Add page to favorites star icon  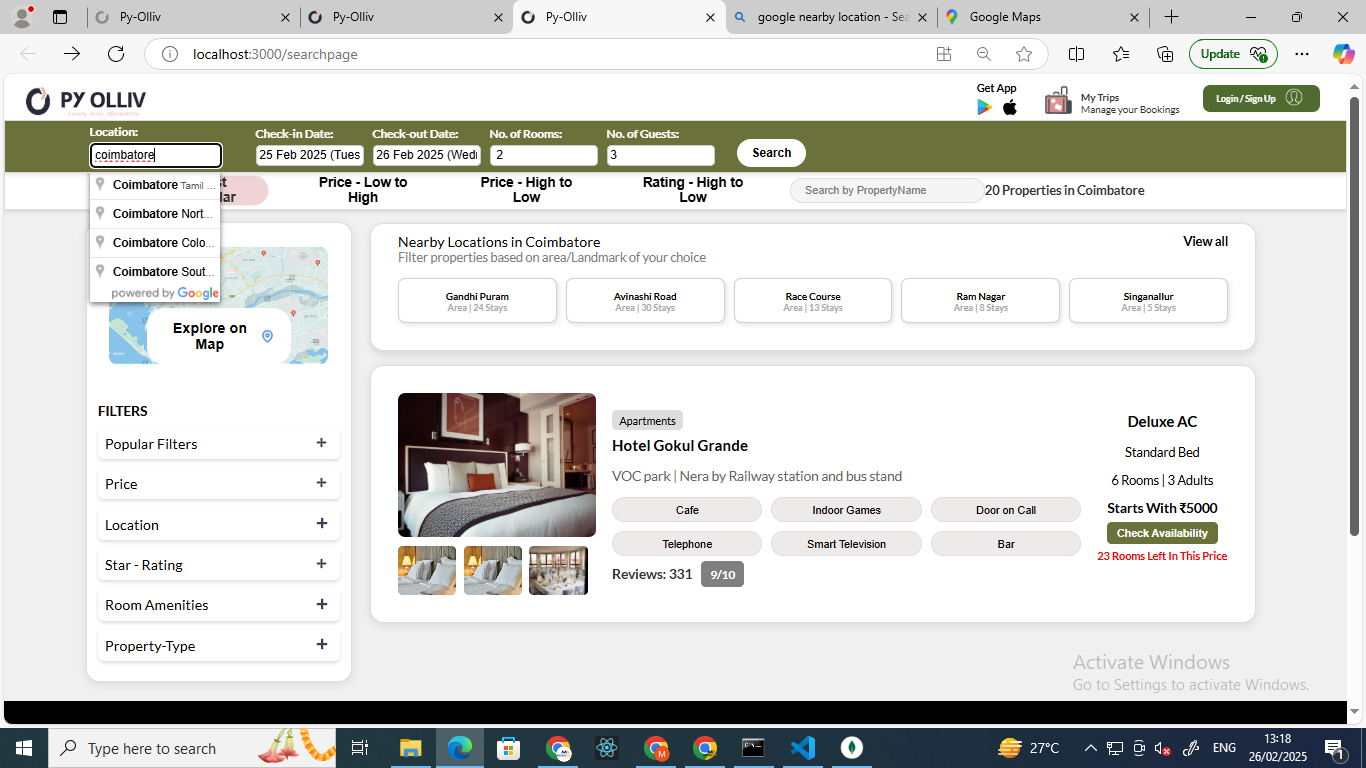1023,54
